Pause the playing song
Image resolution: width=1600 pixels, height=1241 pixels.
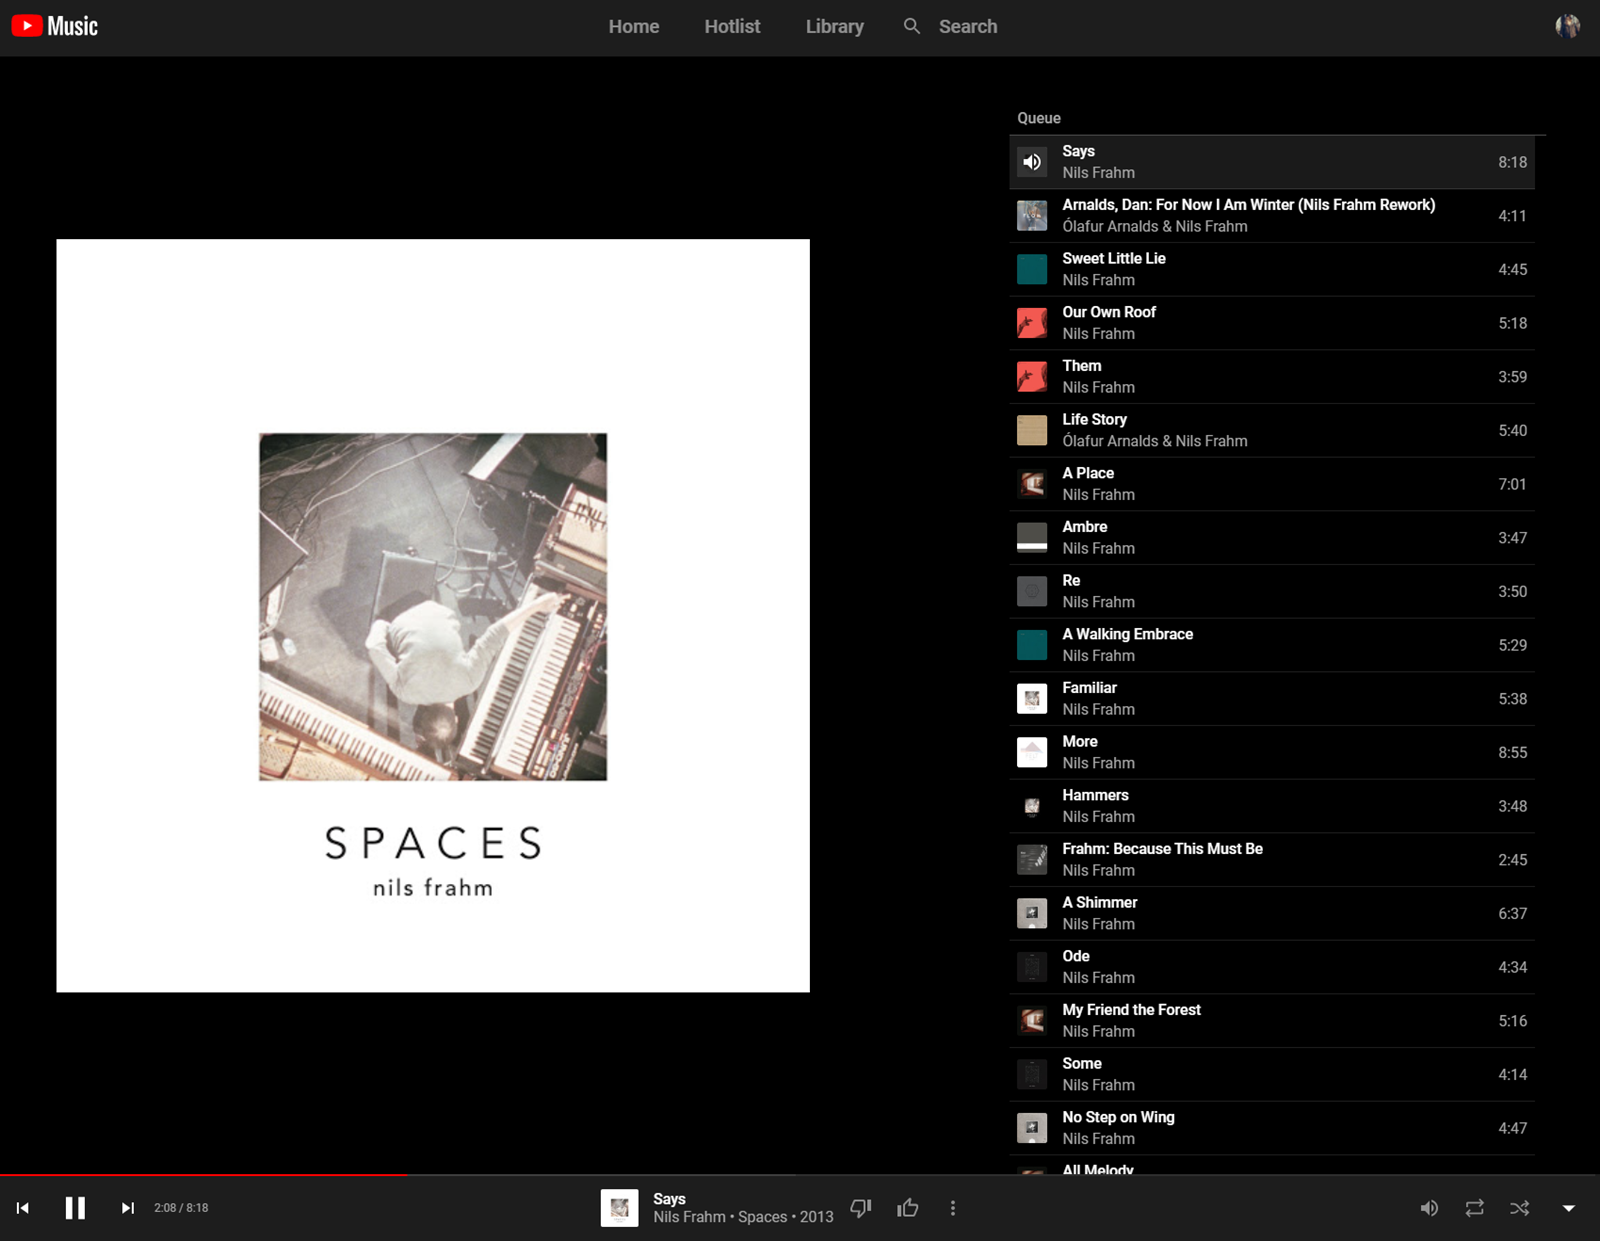pyautogui.click(x=75, y=1208)
